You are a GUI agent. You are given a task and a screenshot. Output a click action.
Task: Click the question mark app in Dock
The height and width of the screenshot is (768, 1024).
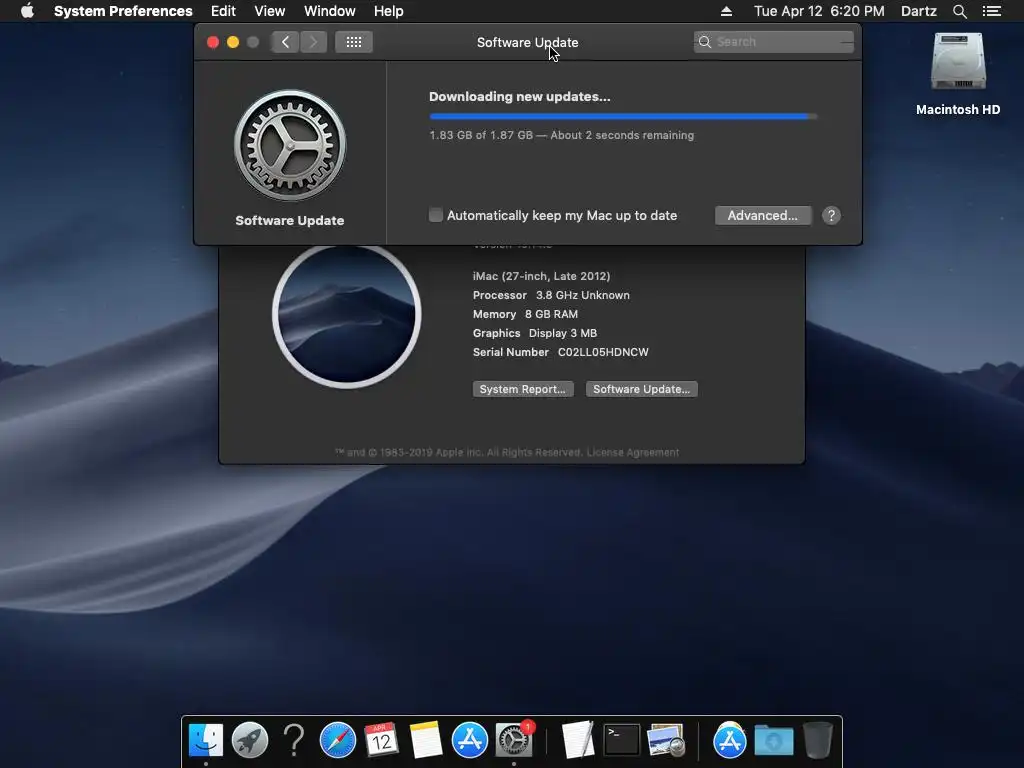click(294, 741)
